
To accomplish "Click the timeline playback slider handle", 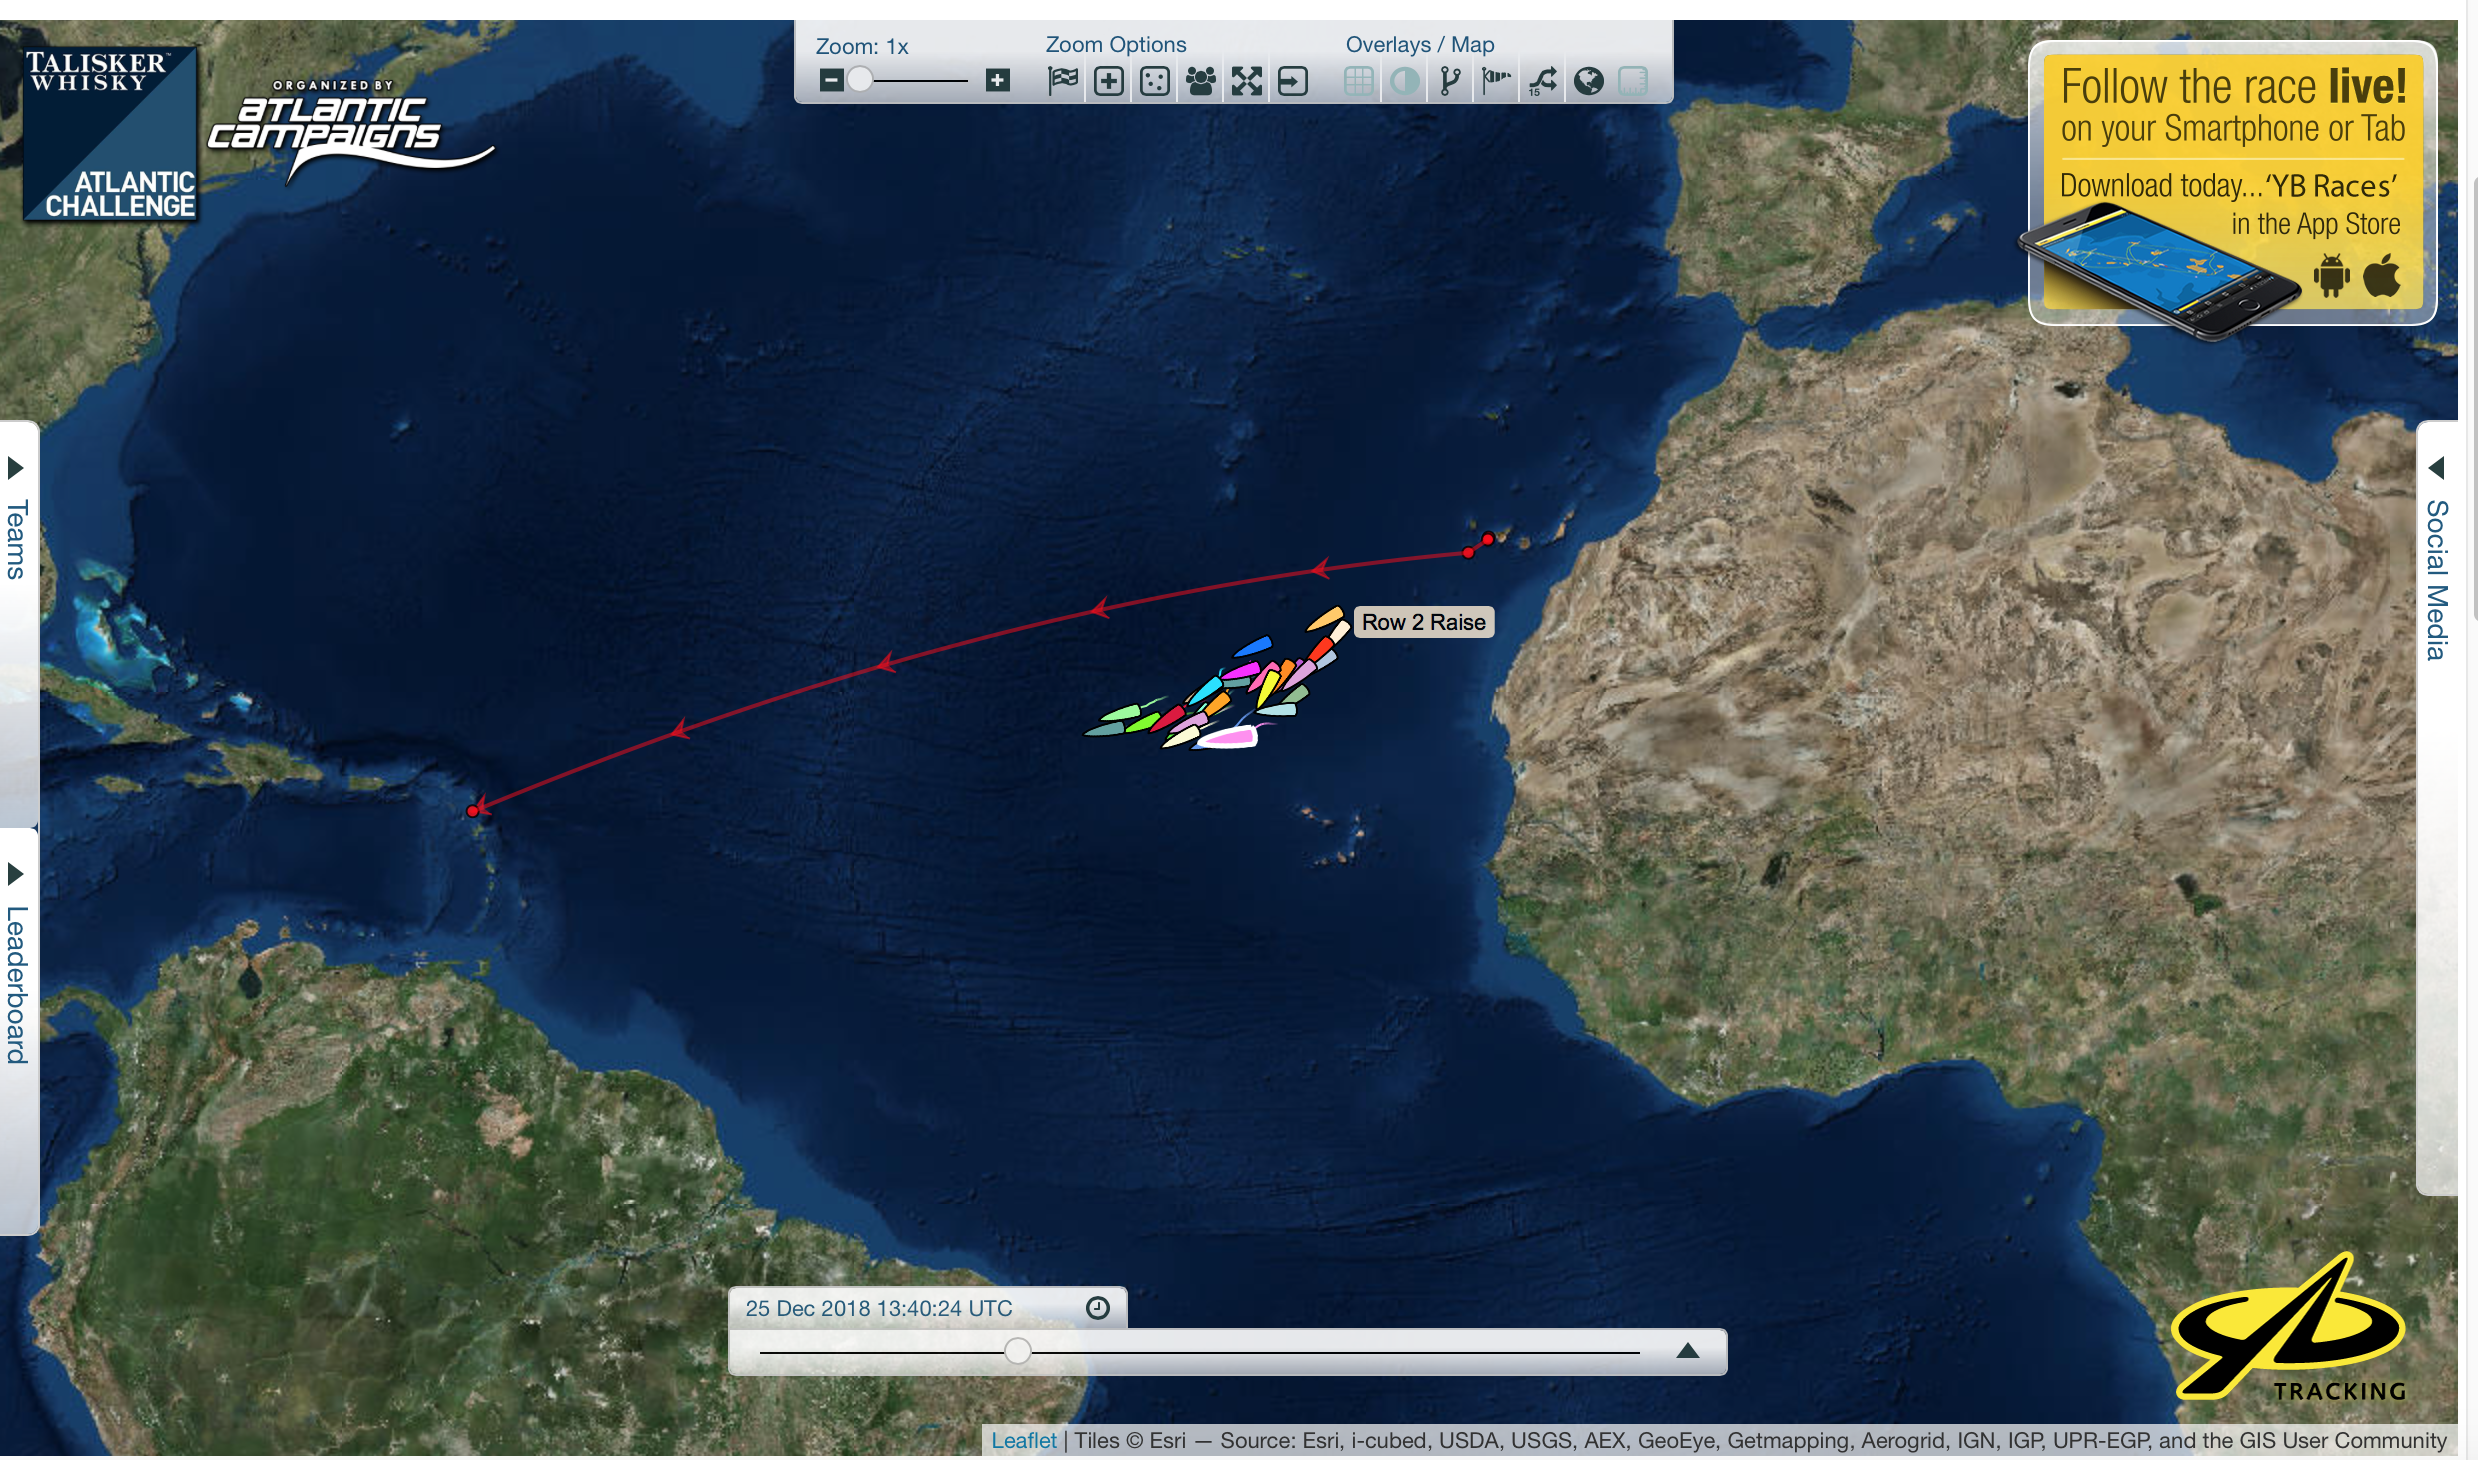I will [1017, 1351].
